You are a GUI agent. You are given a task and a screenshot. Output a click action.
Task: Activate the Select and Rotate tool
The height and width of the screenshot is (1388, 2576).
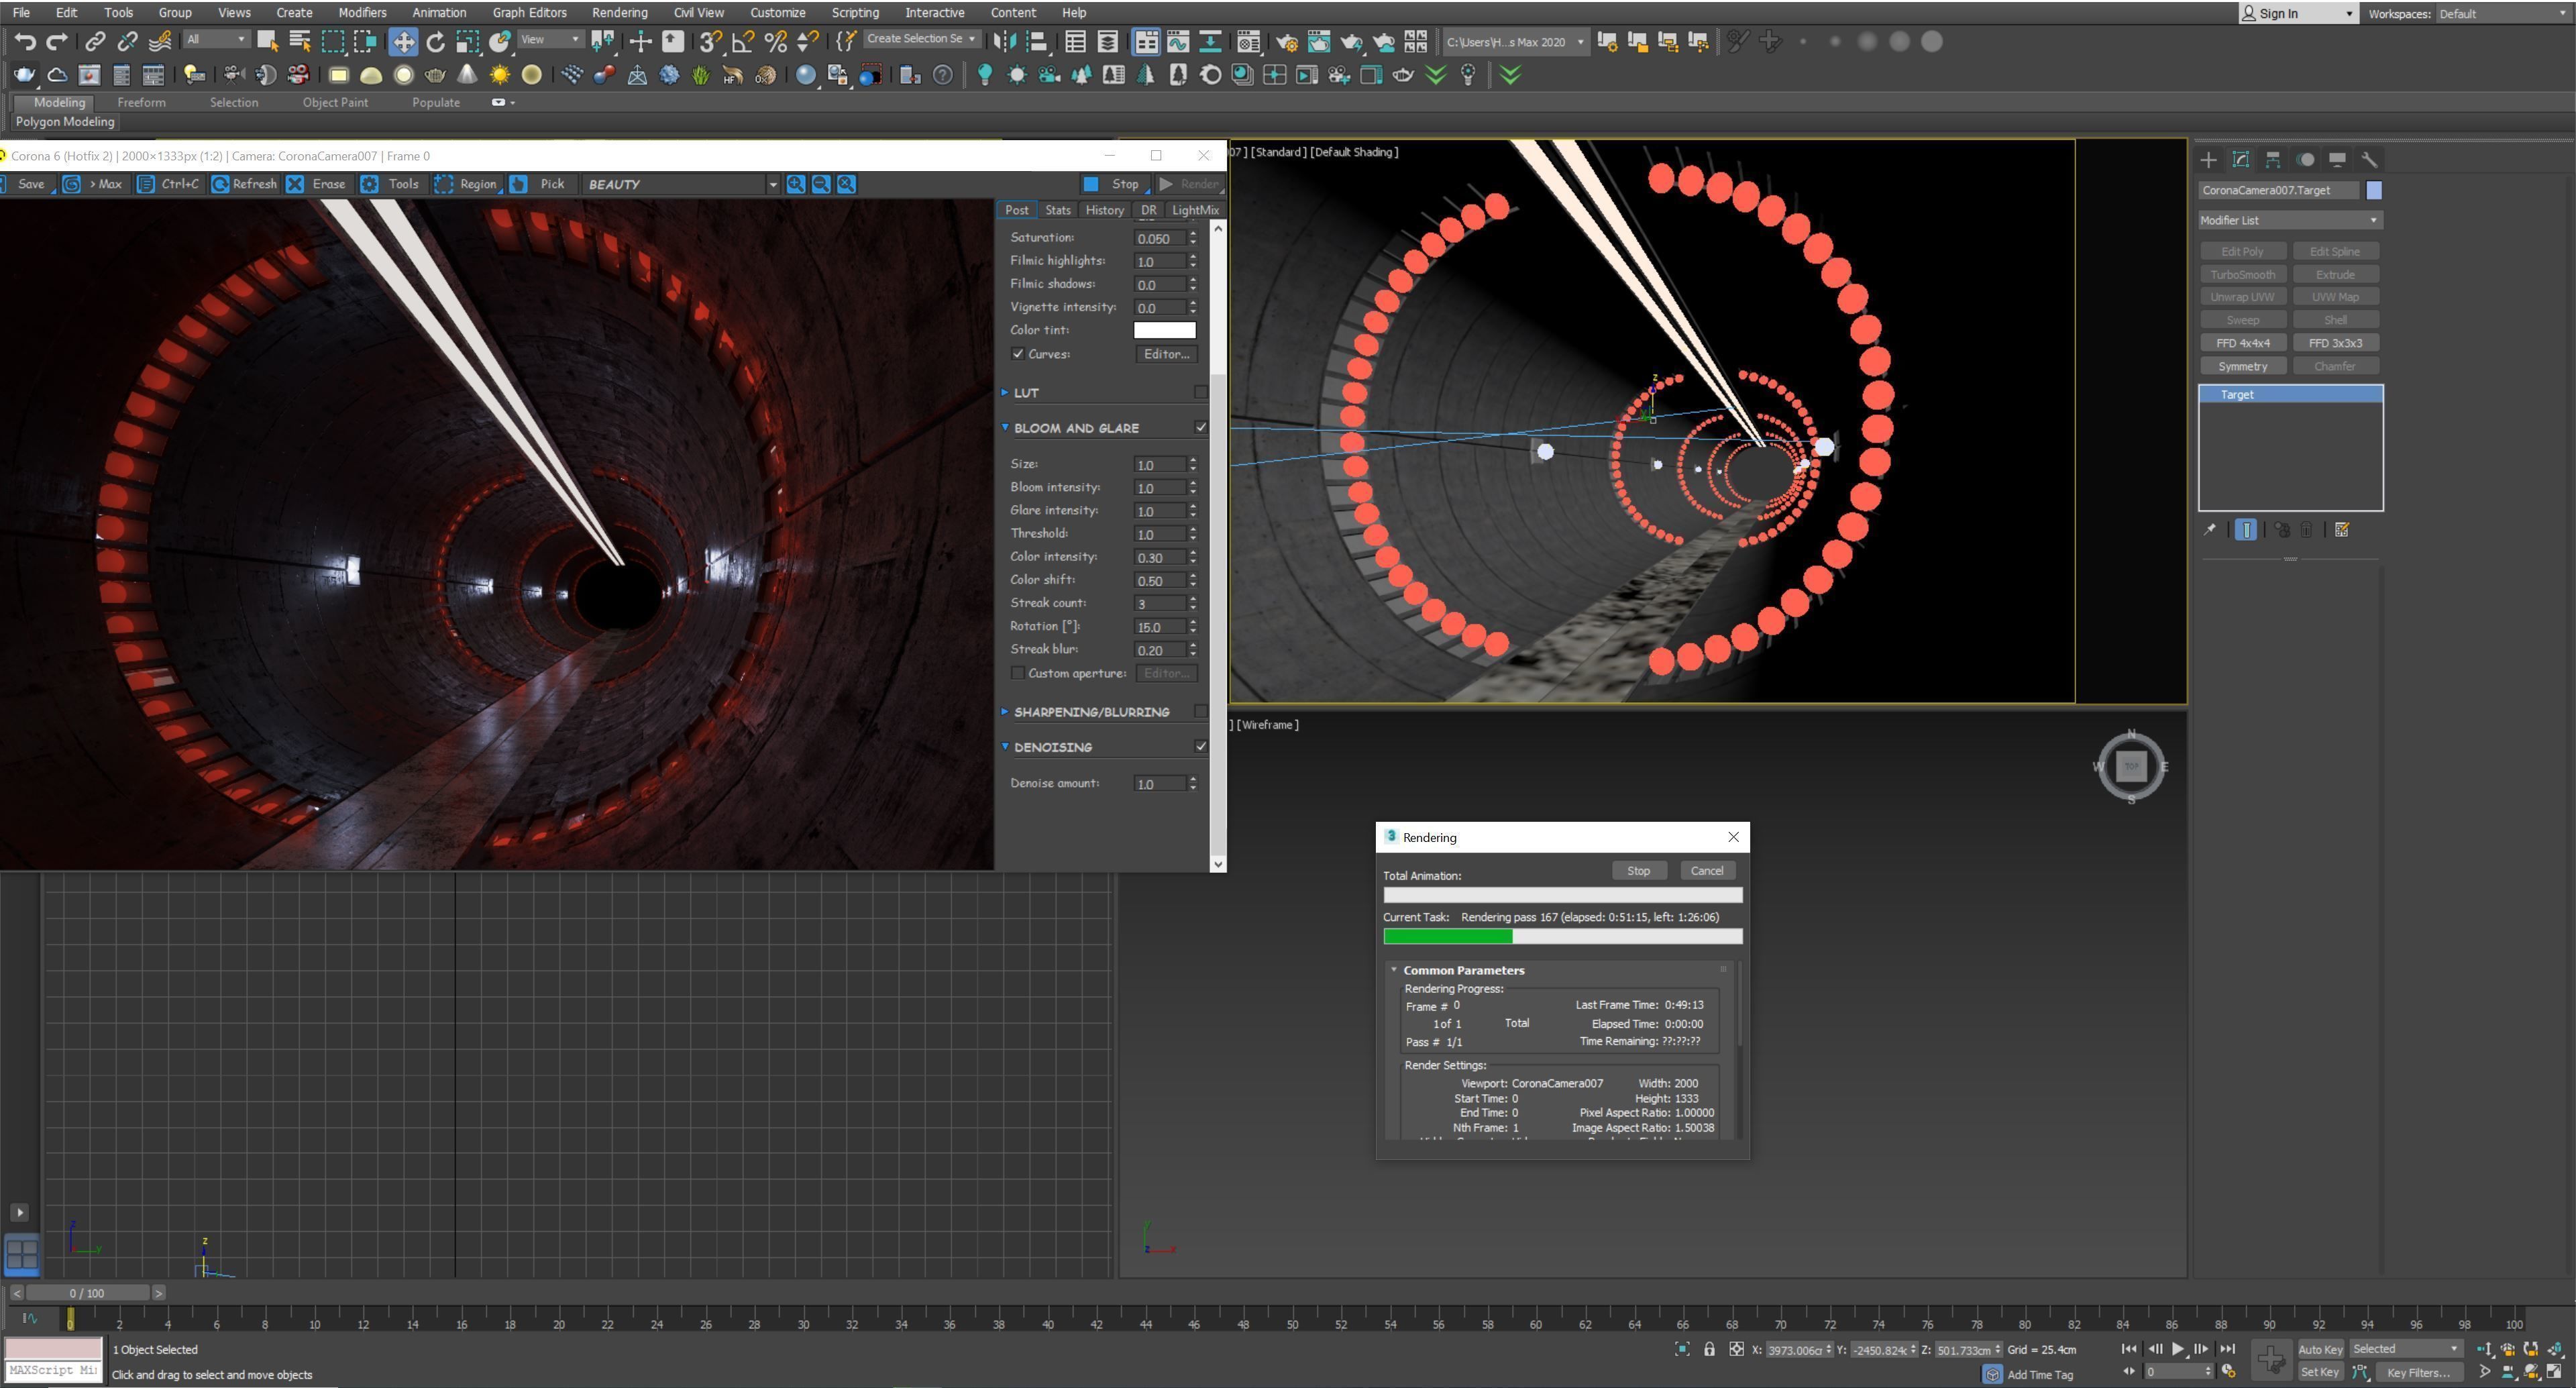(x=435, y=41)
